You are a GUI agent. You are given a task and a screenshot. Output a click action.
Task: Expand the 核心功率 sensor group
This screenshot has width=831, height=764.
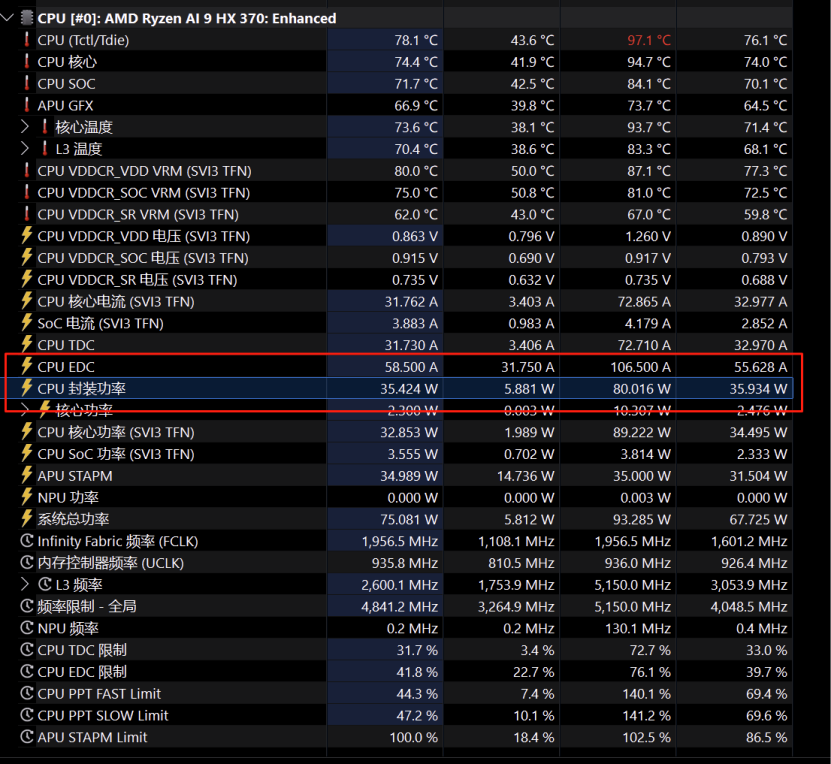click(x=24, y=409)
